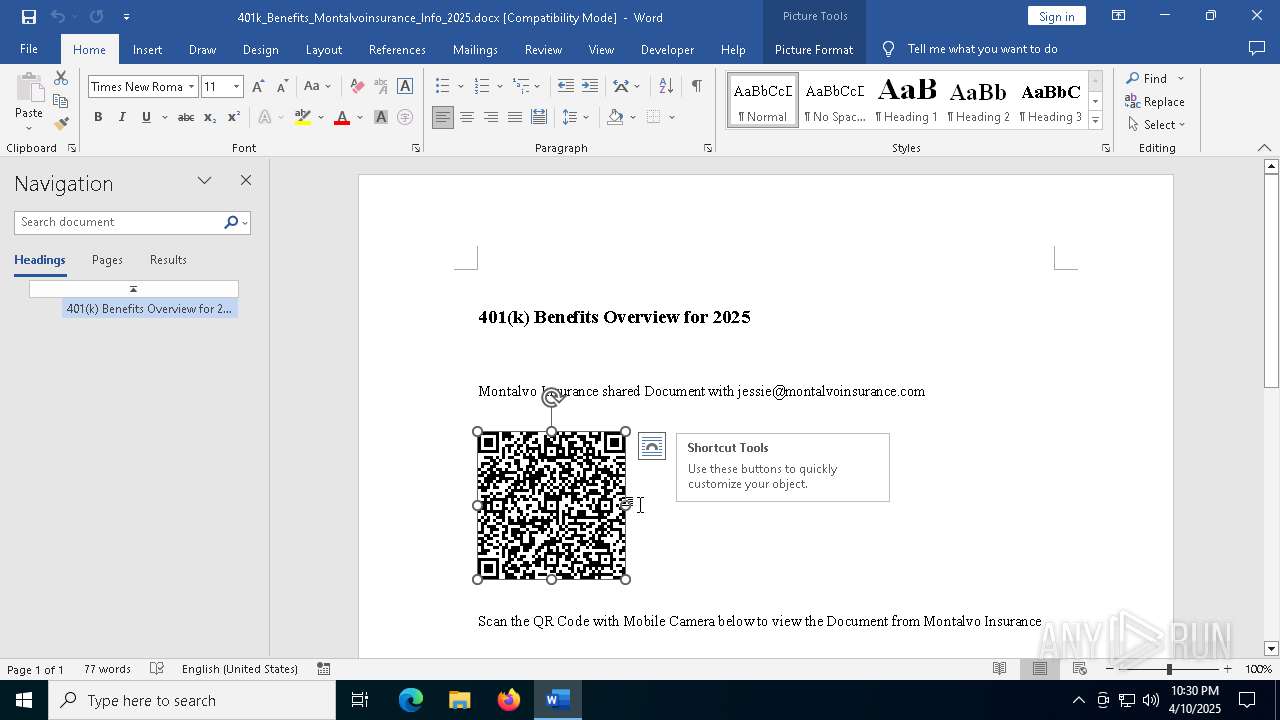The height and width of the screenshot is (720, 1280).
Task: Open the font name dropdown
Action: pos(191,87)
